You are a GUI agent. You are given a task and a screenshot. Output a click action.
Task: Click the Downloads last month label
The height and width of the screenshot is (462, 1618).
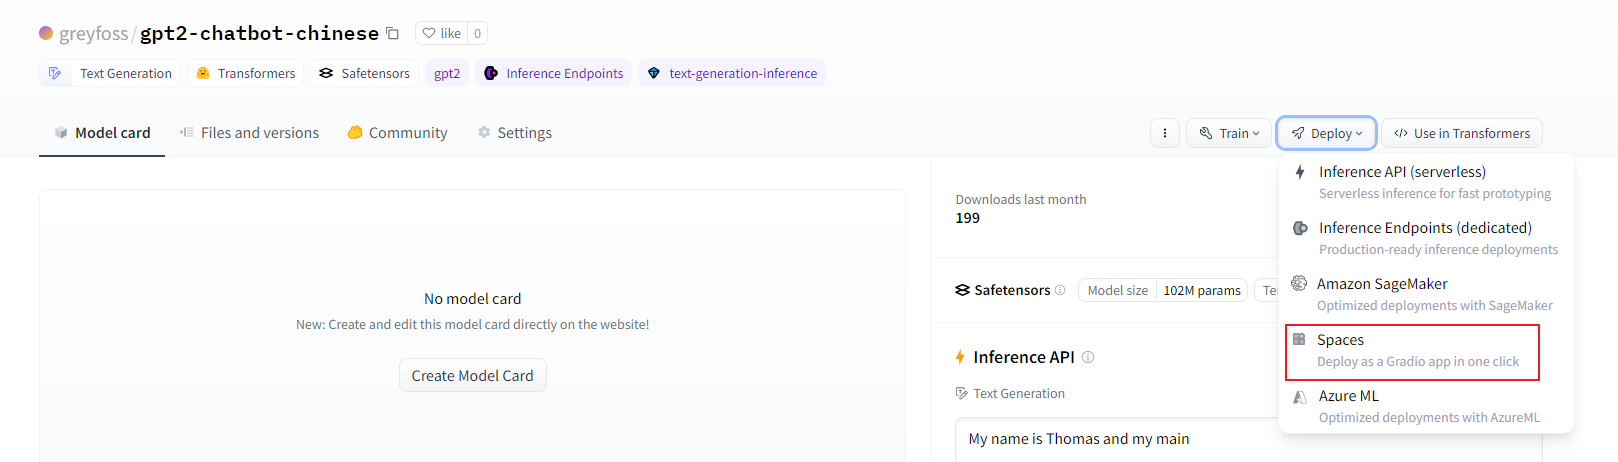pos(1021,199)
